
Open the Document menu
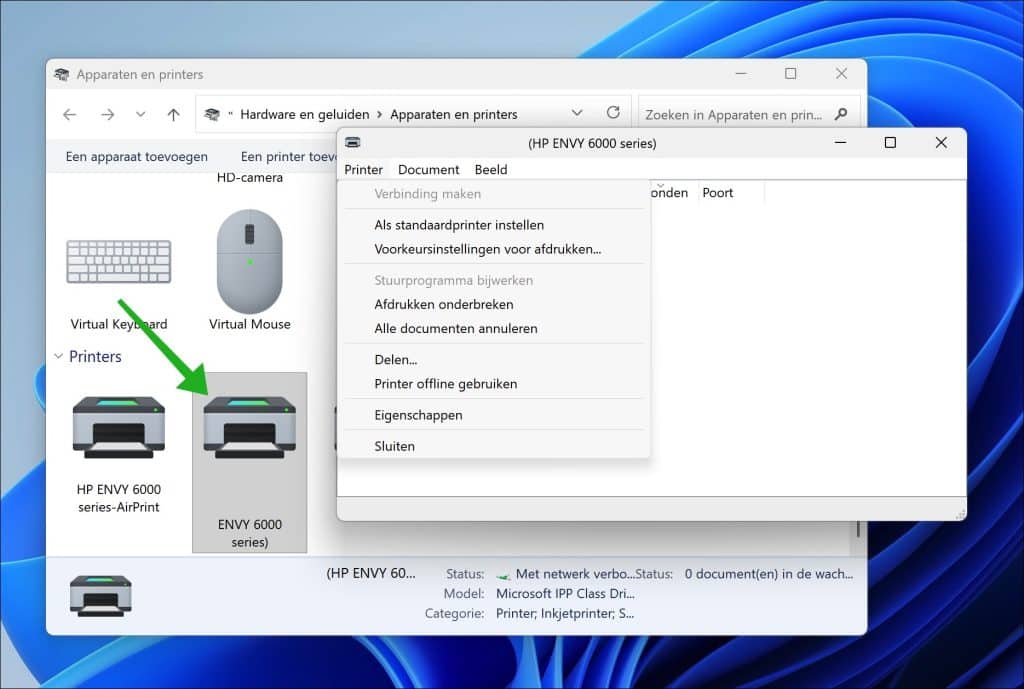428,169
